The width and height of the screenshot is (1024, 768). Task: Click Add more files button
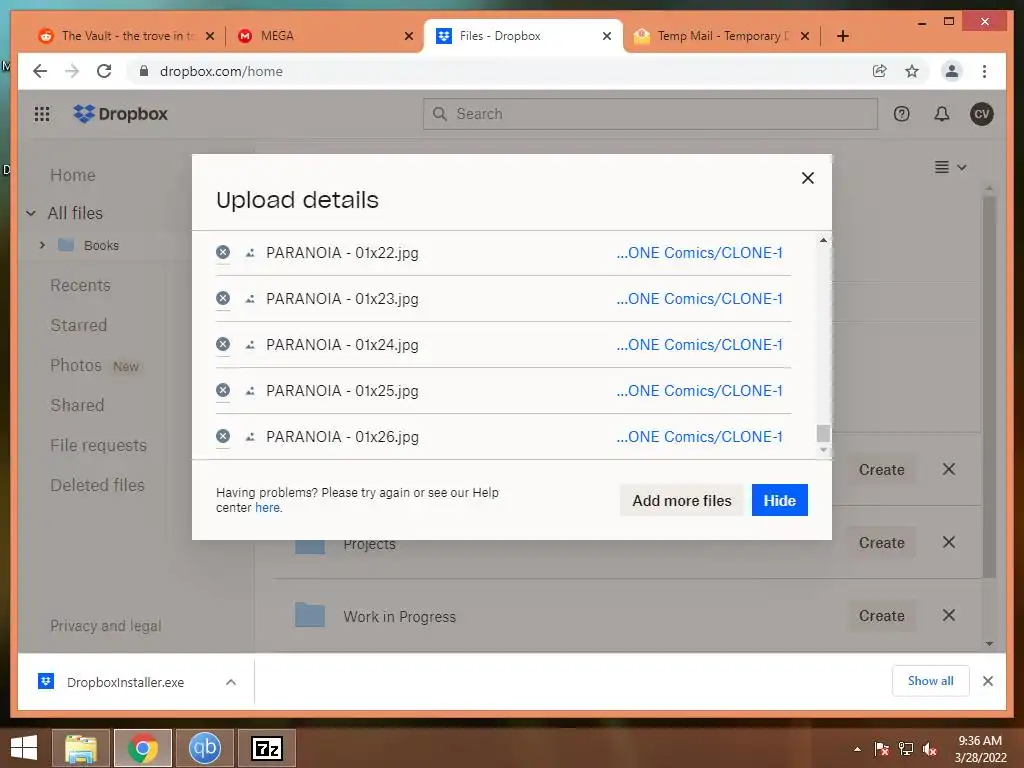click(681, 500)
